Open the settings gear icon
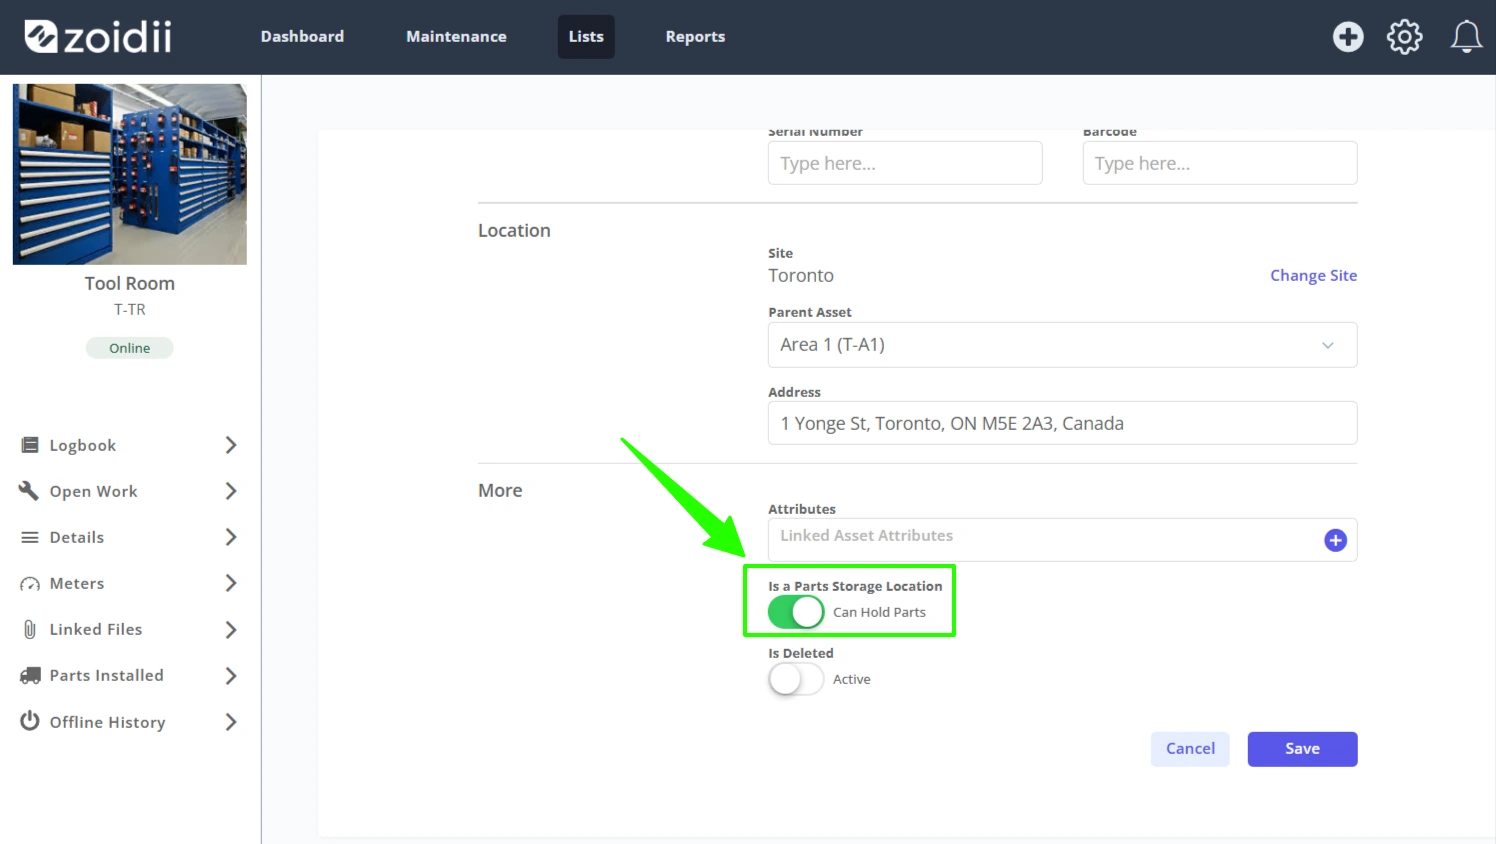The height and width of the screenshot is (844, 1496). click(1404, 37)
